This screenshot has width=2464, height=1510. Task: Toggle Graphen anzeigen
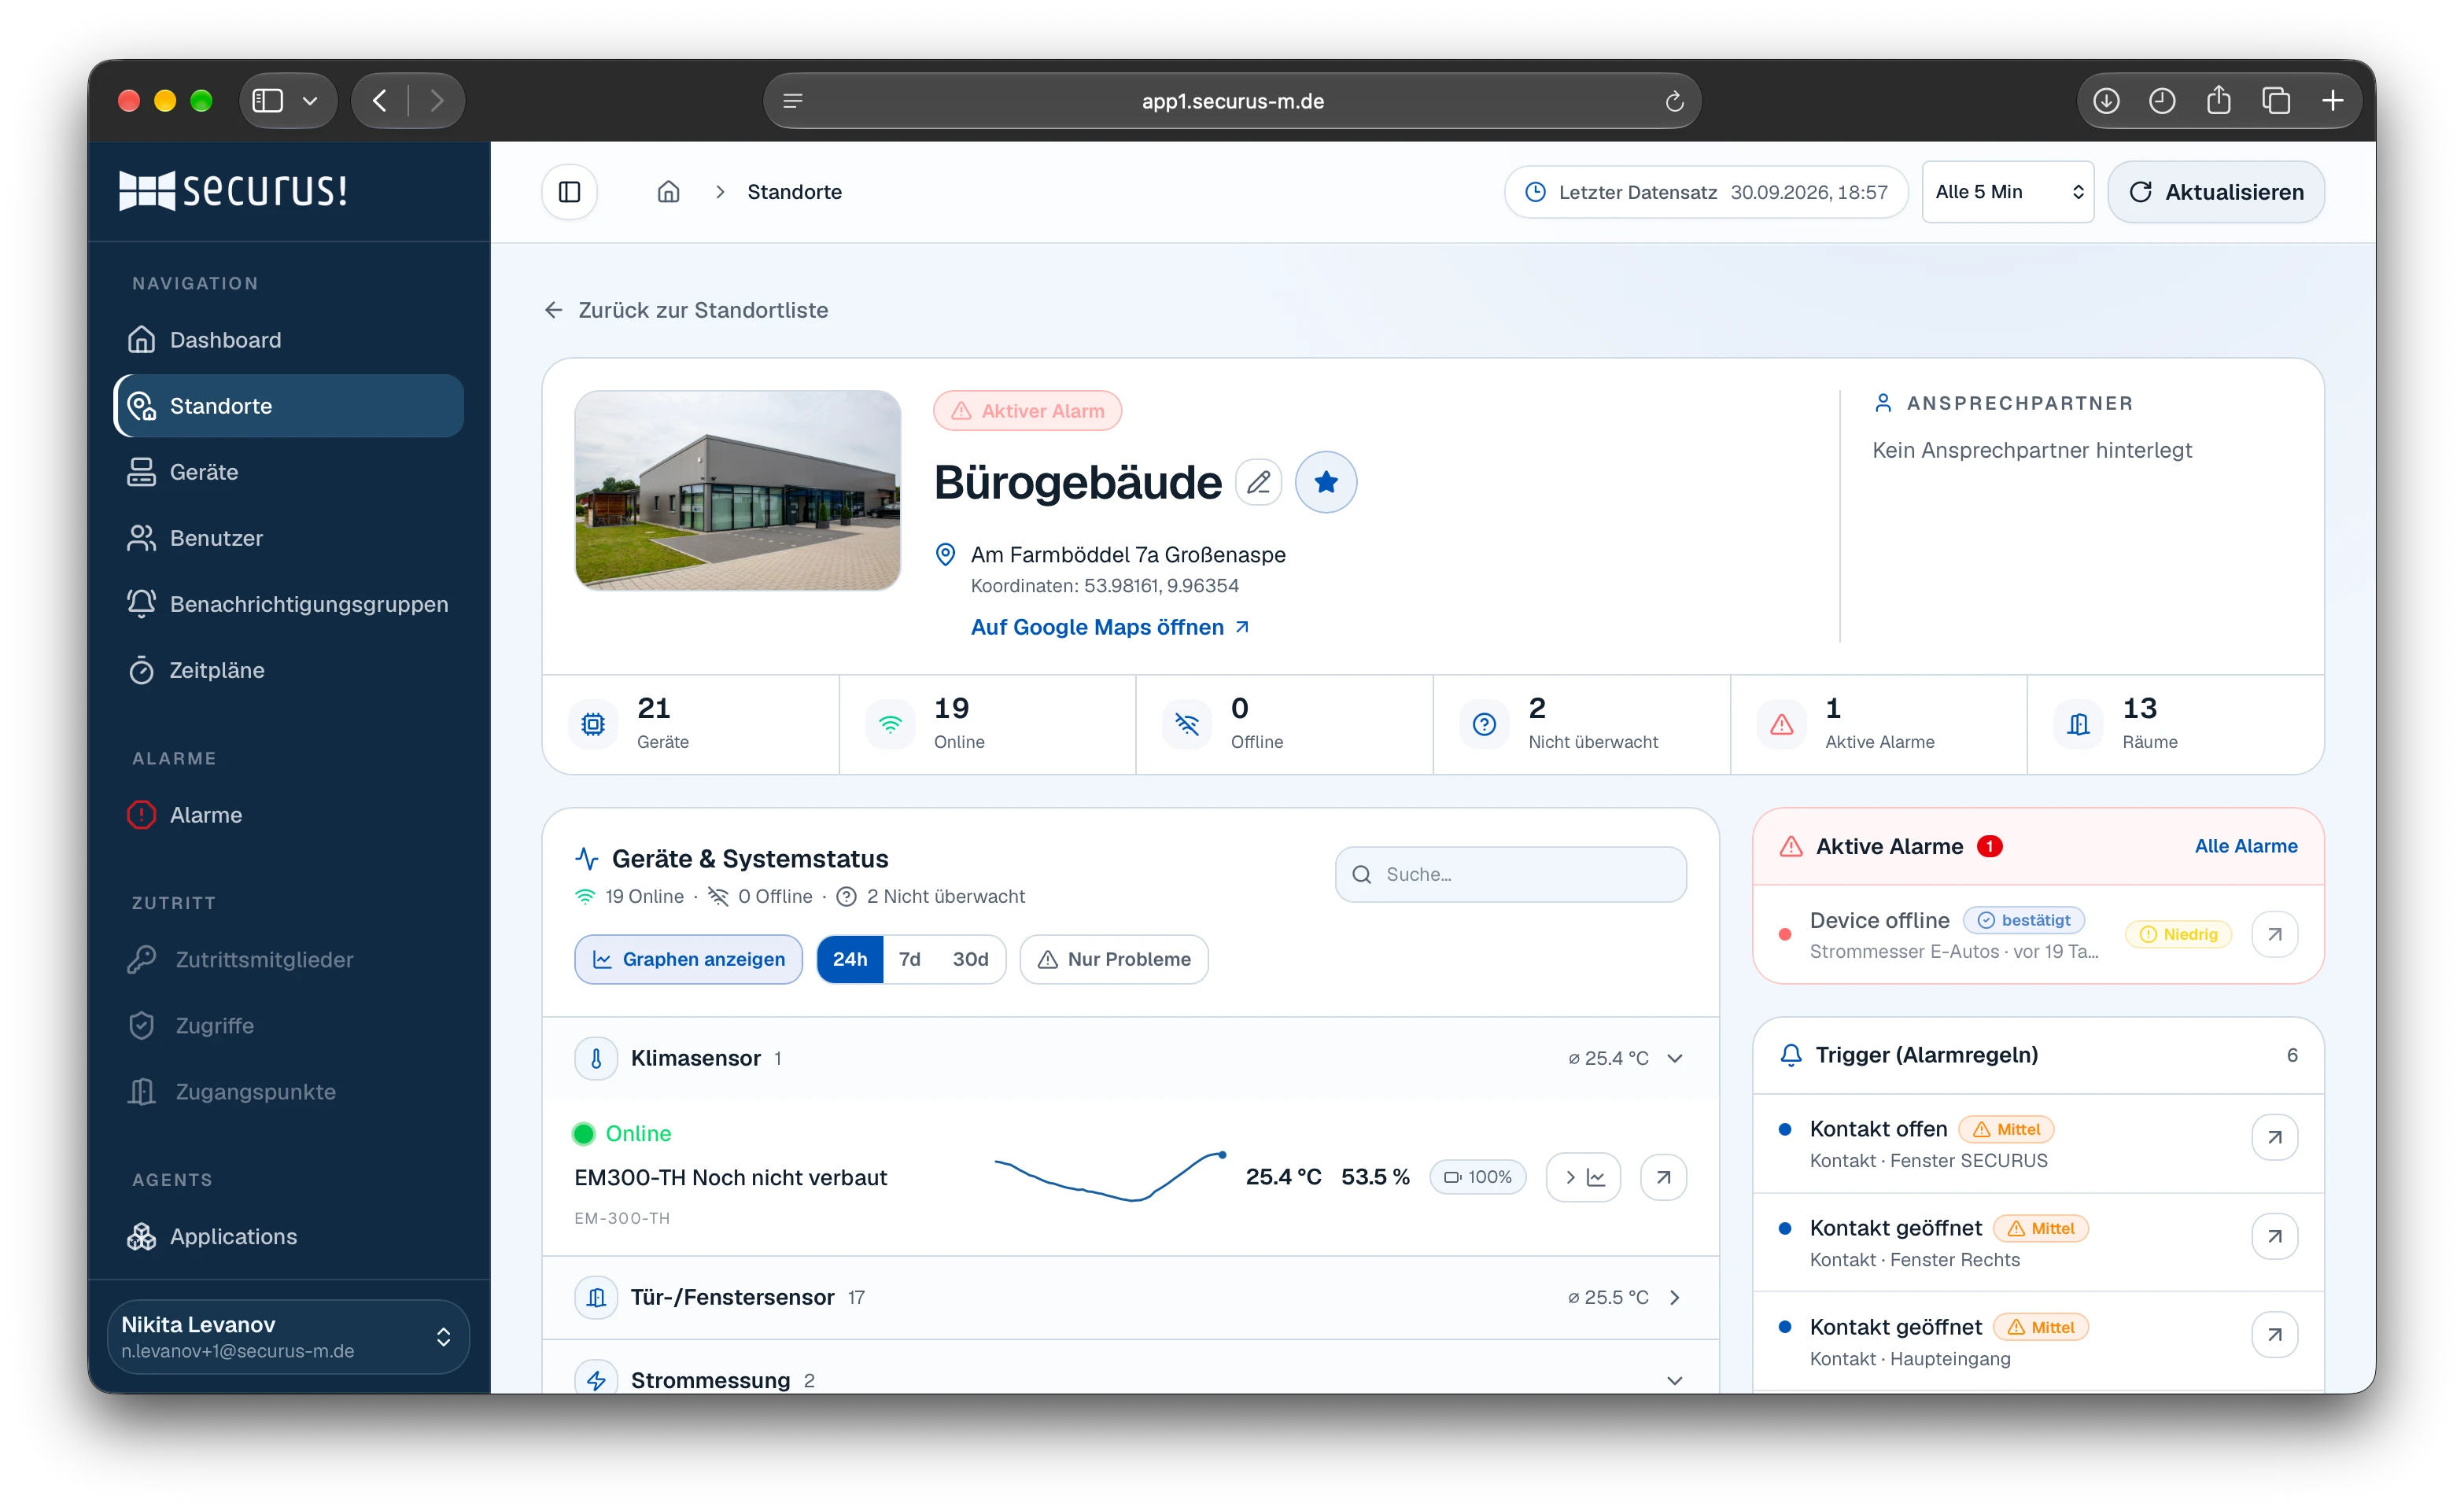(x=688, y=959)
